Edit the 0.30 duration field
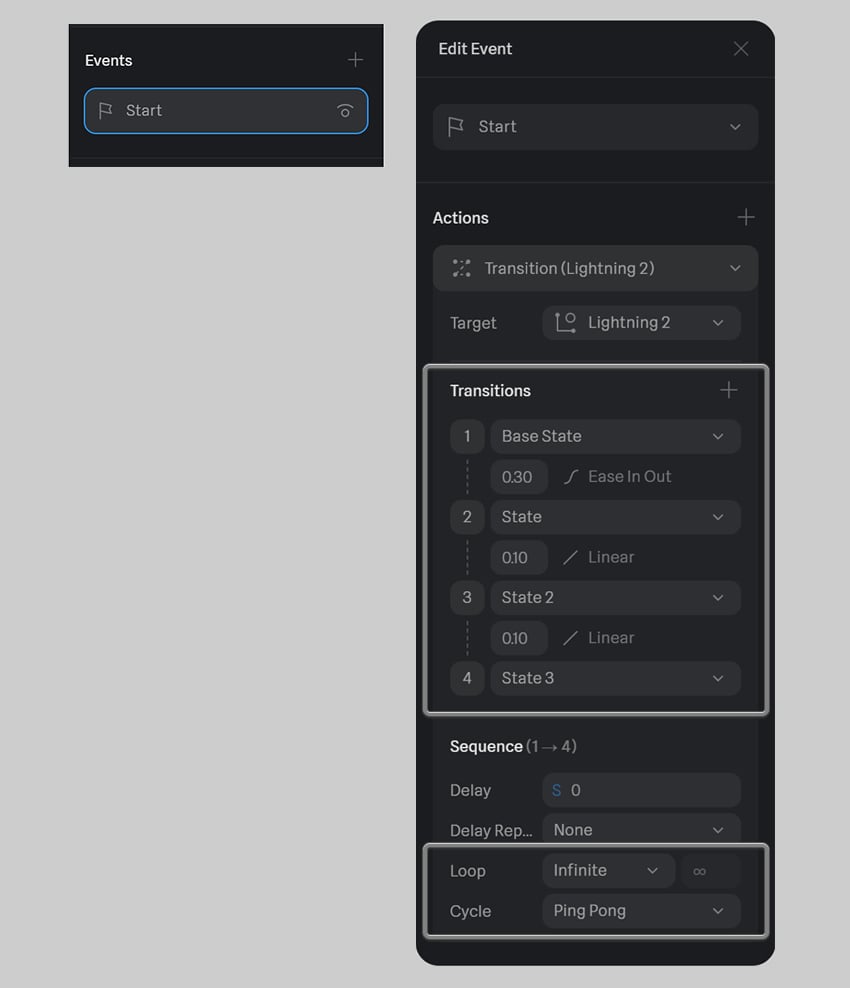This screenshot has width=850, height=988. (519, 477)
